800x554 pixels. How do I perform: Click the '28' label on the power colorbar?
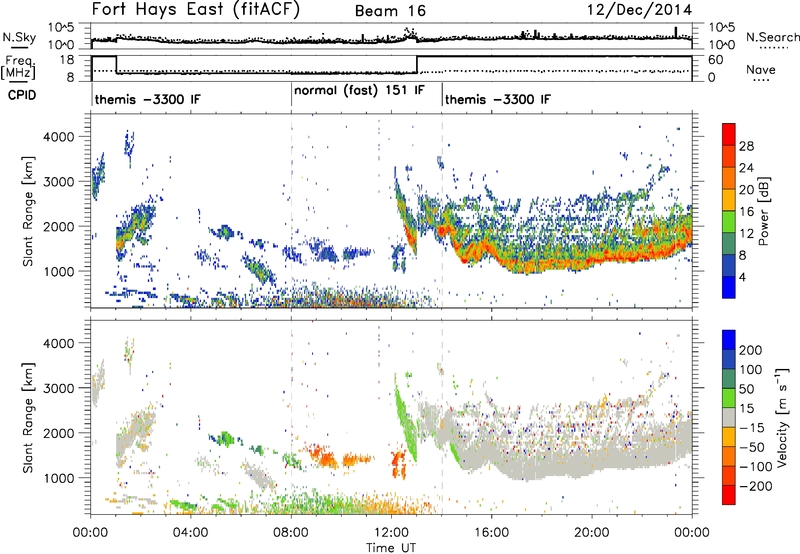(746, 146)
